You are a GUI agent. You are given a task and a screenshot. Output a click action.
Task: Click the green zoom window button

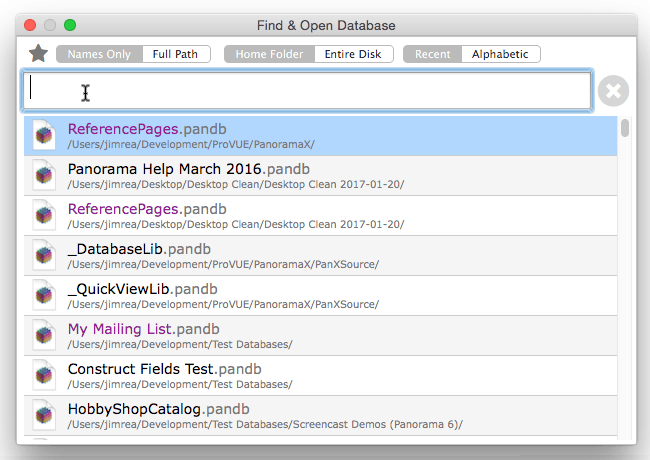pyautogui.click(x=70, y=25)
